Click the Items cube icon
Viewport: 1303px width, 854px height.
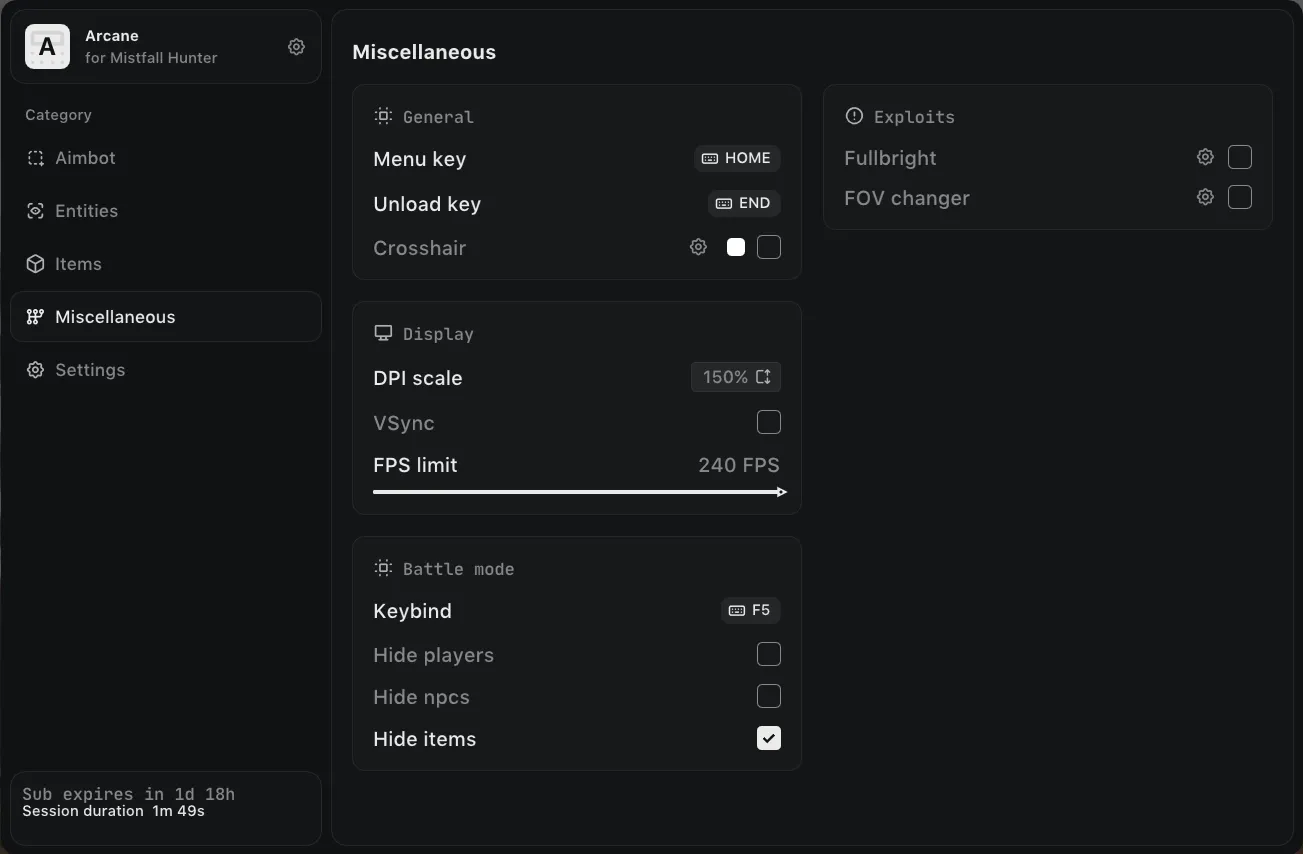point(36,264)
